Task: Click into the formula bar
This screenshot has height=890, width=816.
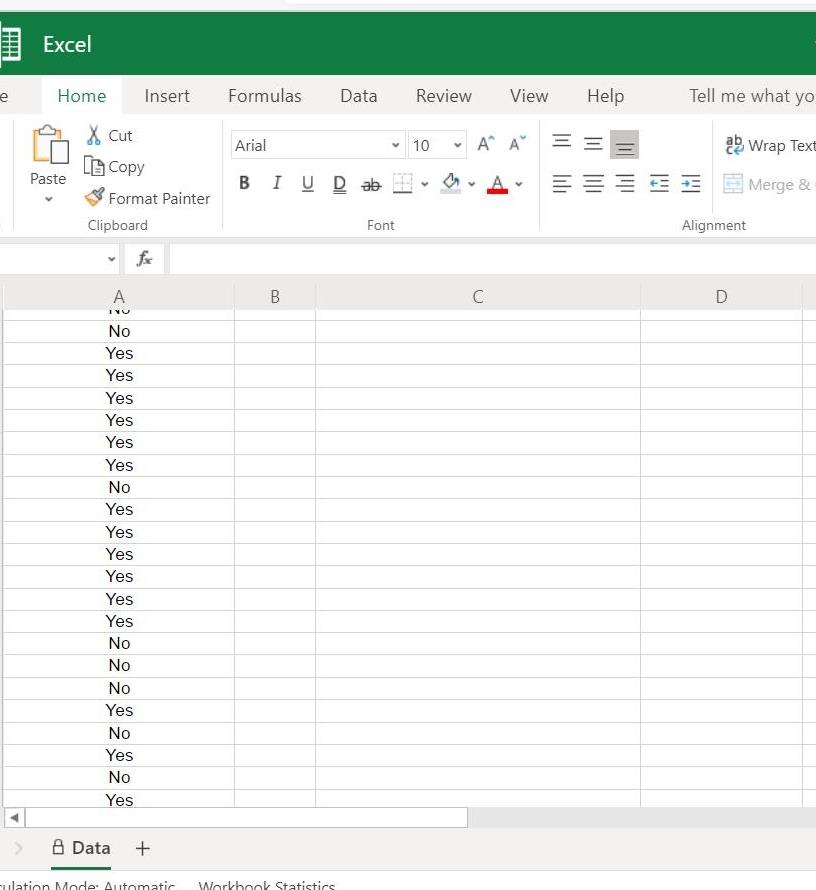Action: tap(493, 259)
